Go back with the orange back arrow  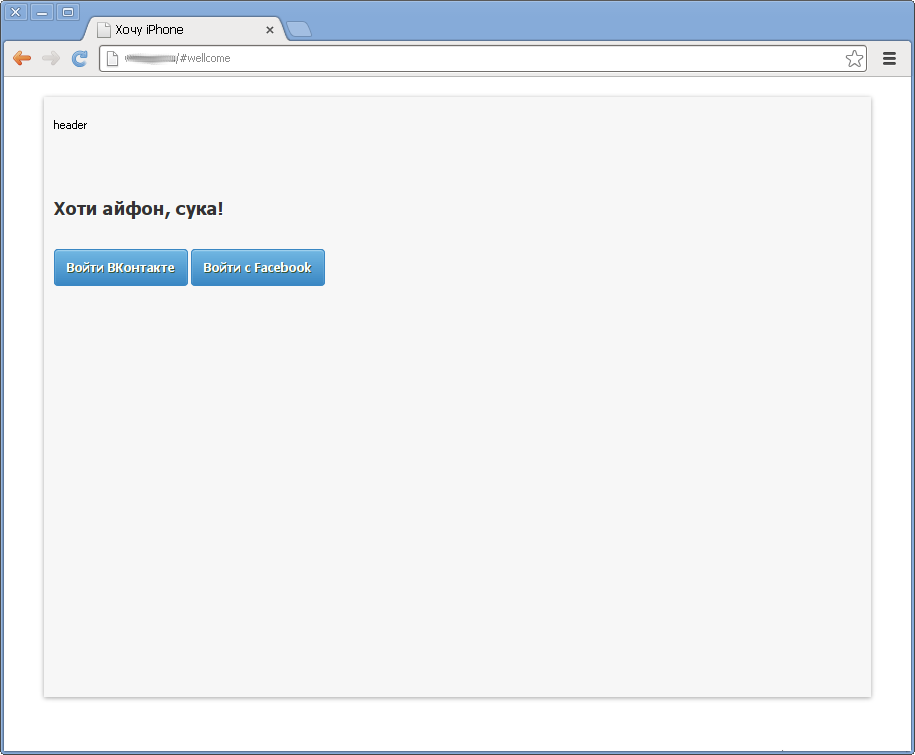tap(22, 58)
